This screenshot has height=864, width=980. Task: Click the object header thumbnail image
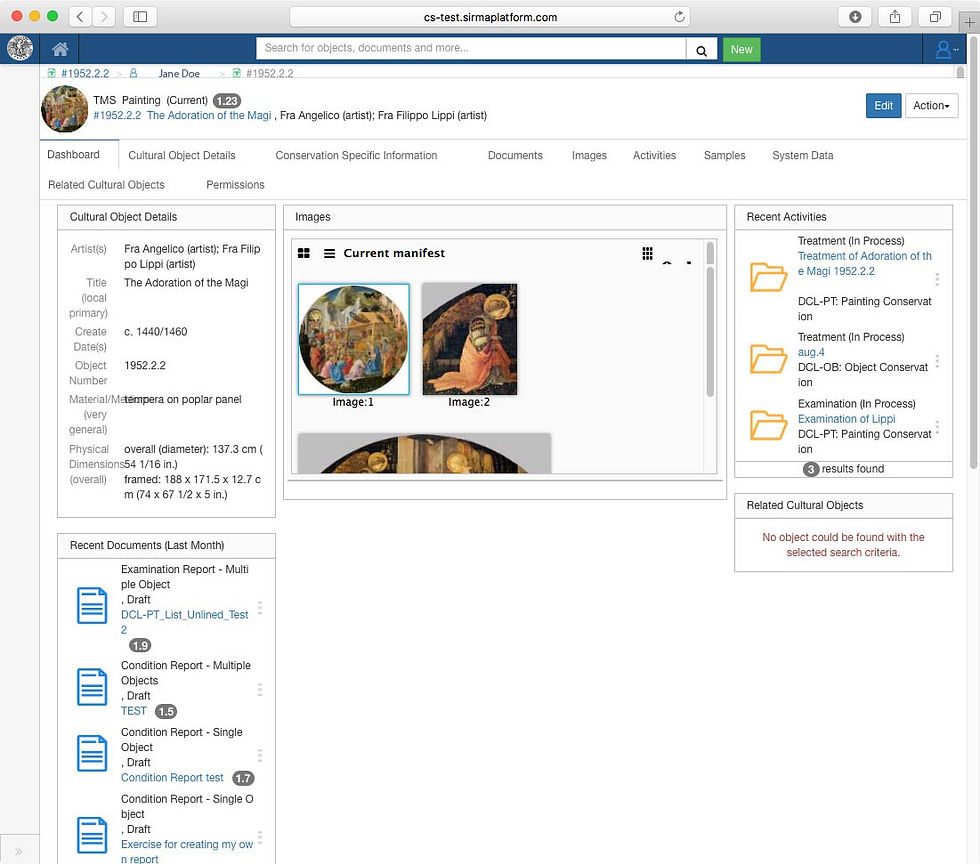click(64, 109)
